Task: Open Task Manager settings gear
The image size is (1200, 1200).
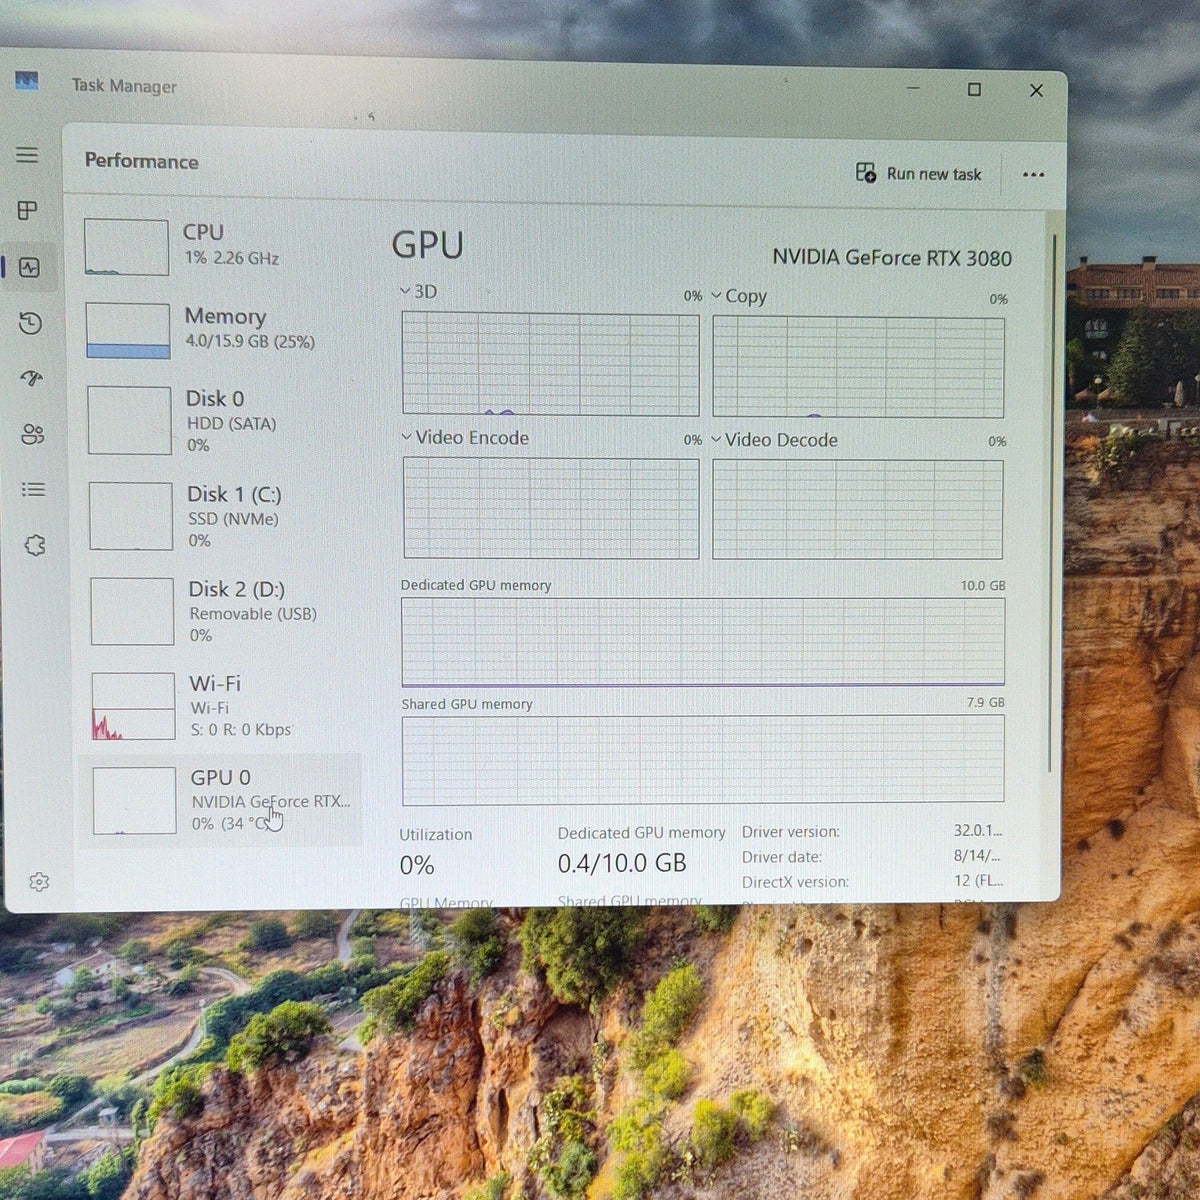Action: [38, 882]
